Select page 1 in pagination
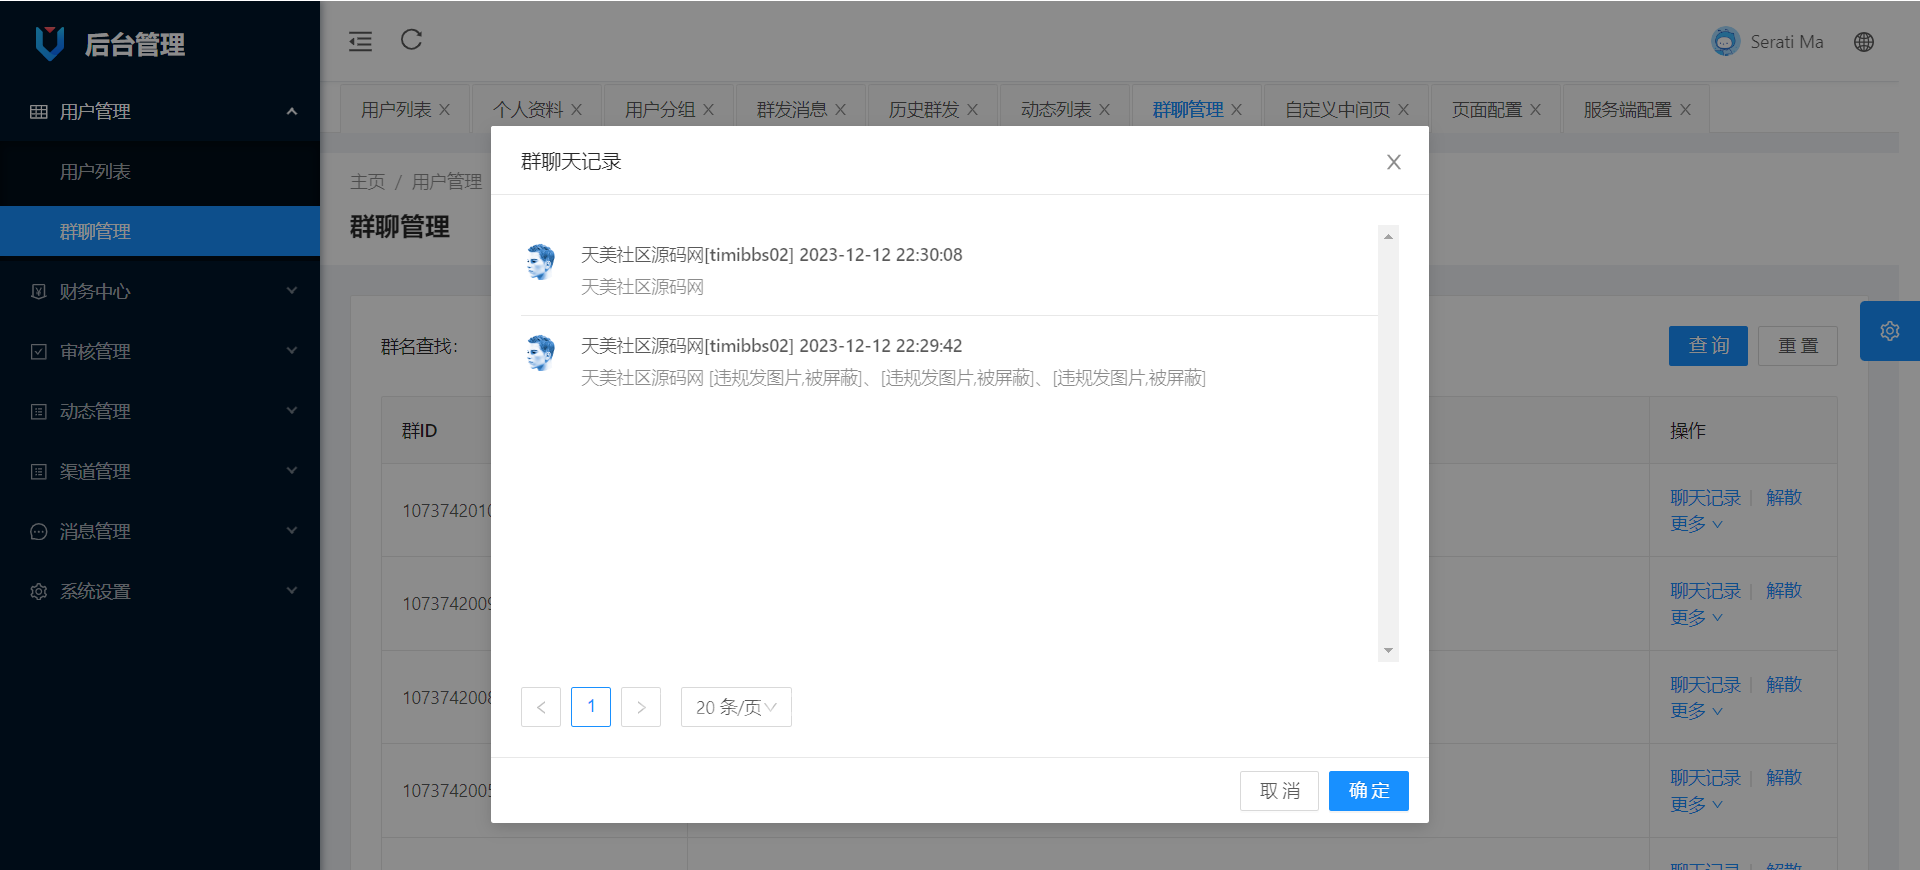 [591, 707]
